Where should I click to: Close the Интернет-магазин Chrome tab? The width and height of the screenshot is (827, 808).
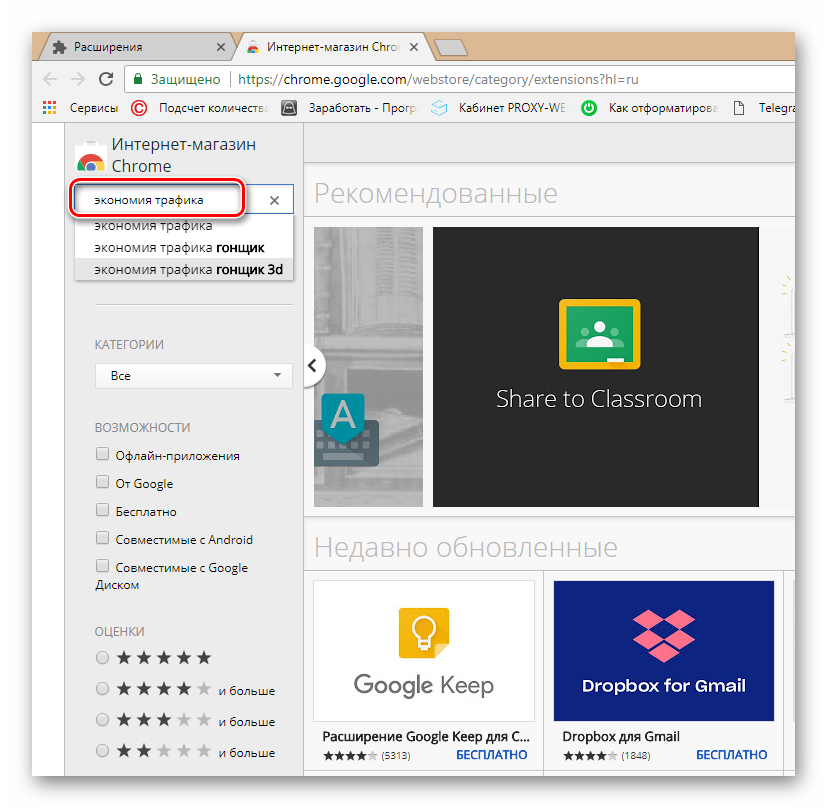click(x=414, y=47)
